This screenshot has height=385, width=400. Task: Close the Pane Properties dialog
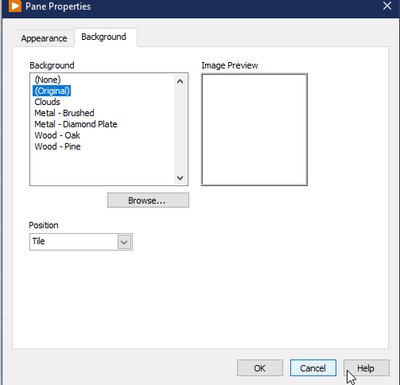tap(387, 6)
